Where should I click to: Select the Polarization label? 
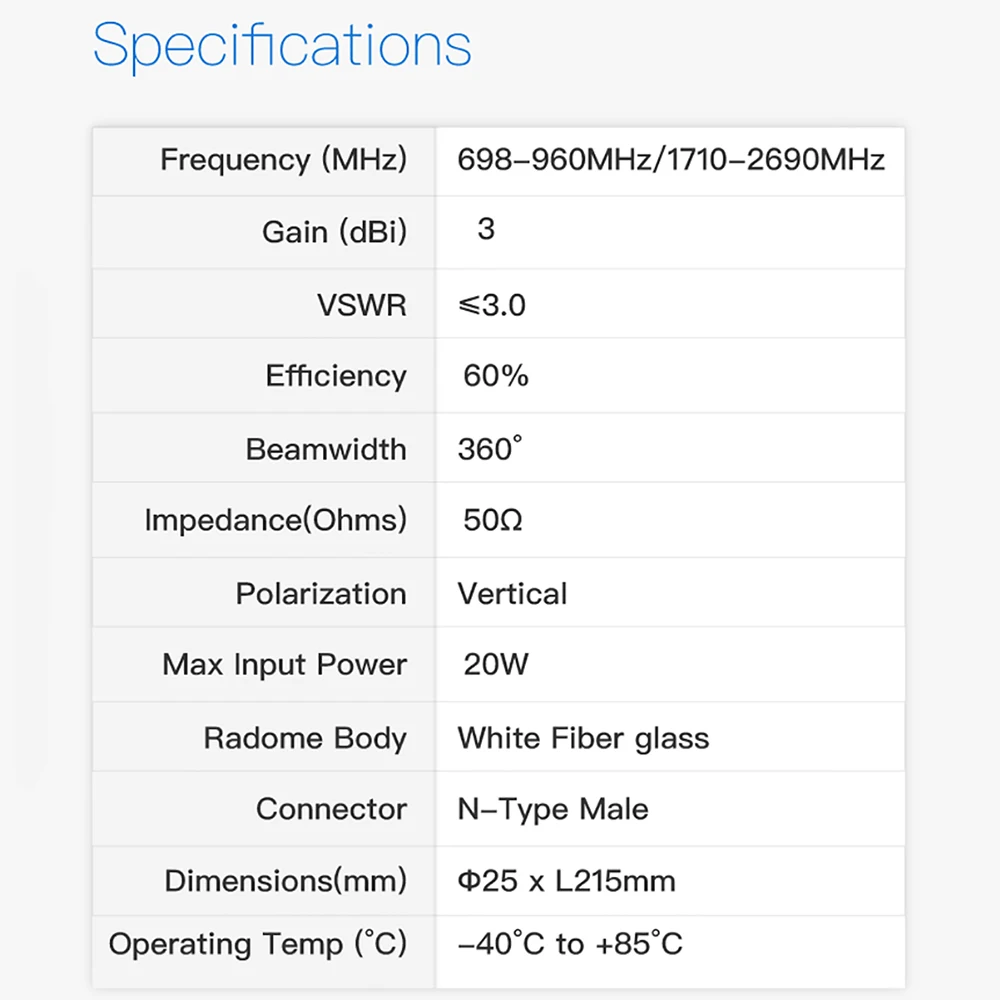pos(321,594)
